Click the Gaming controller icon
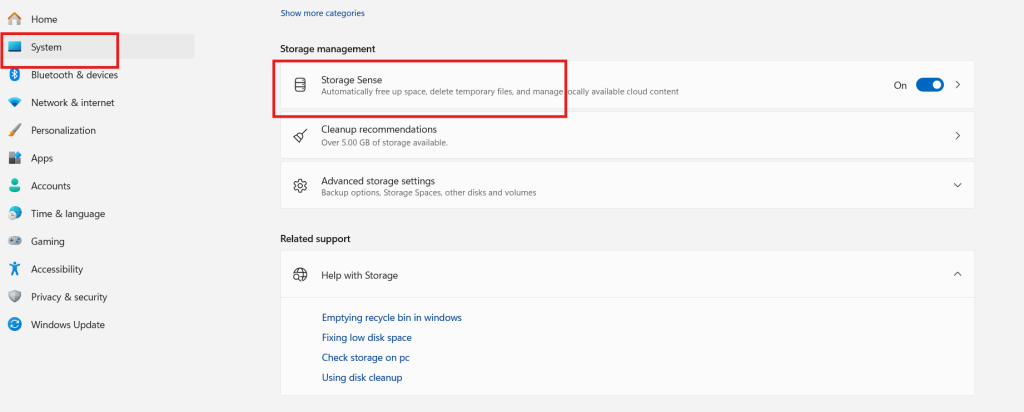The width and height of the screenshot is (1024, 412). [14, 241]
